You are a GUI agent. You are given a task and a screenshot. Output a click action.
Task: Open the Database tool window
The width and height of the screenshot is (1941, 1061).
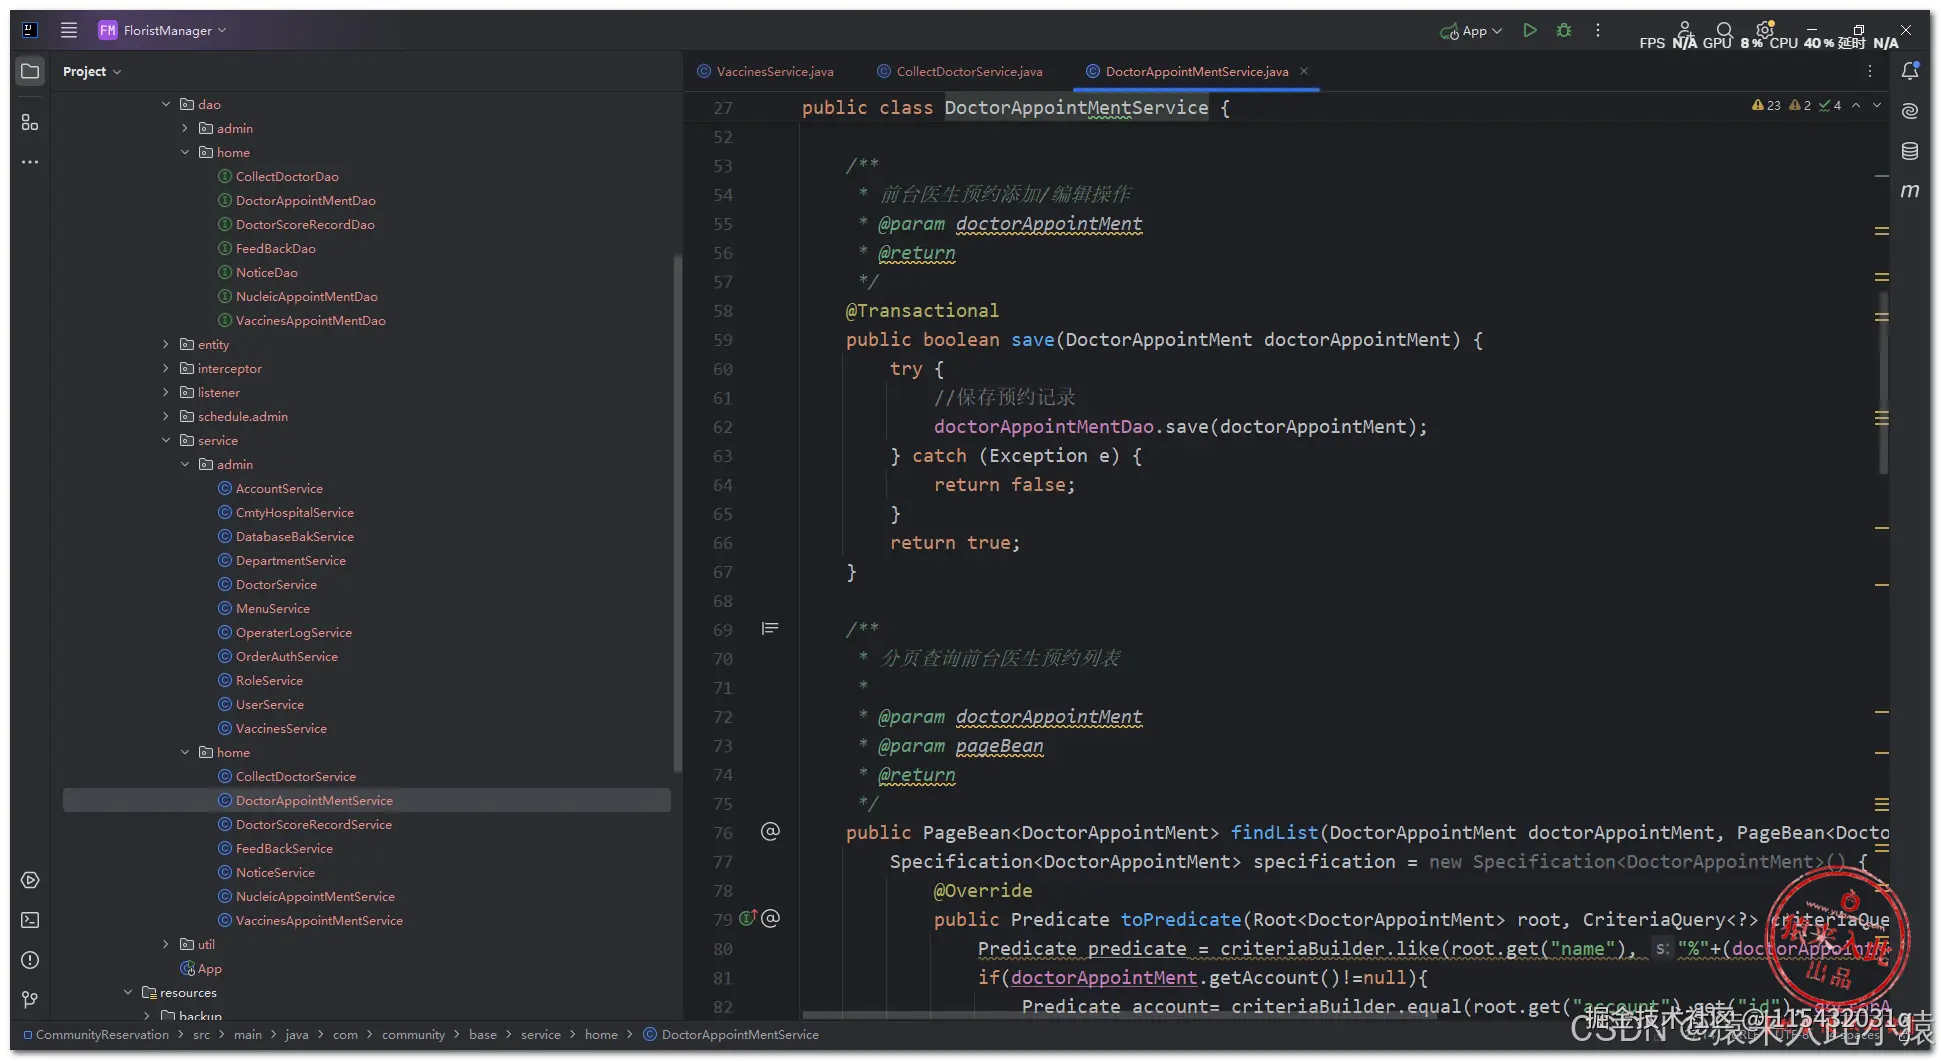(1910, 151)
